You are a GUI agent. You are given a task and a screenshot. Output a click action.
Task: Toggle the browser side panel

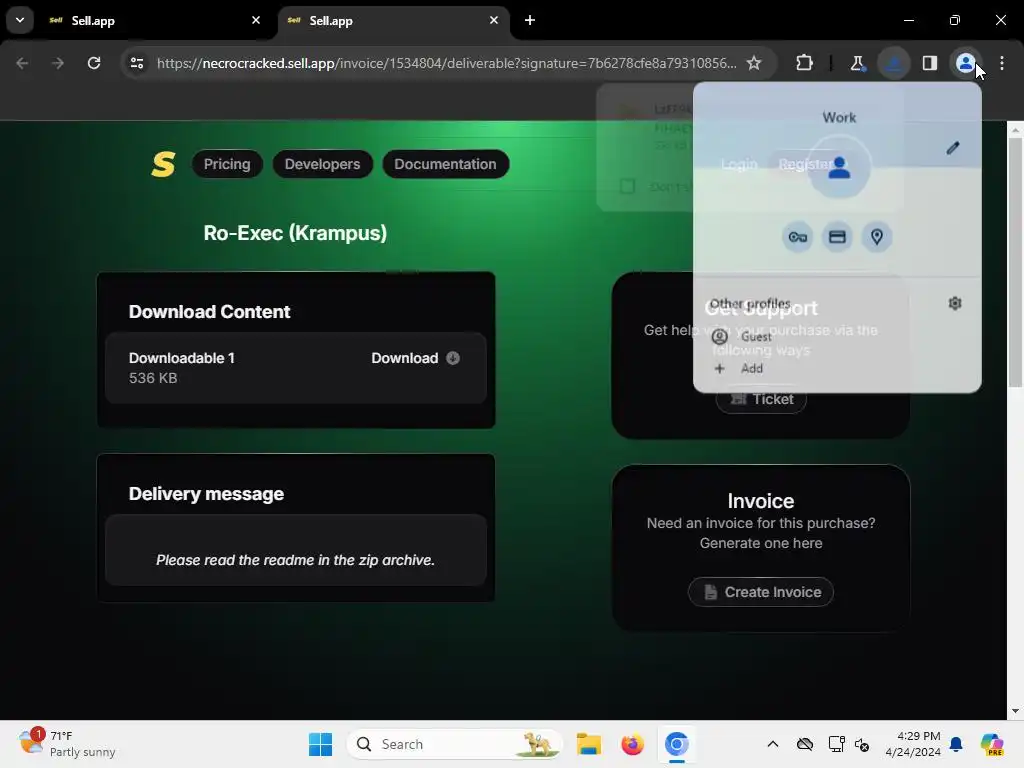[x=929, y=63]
